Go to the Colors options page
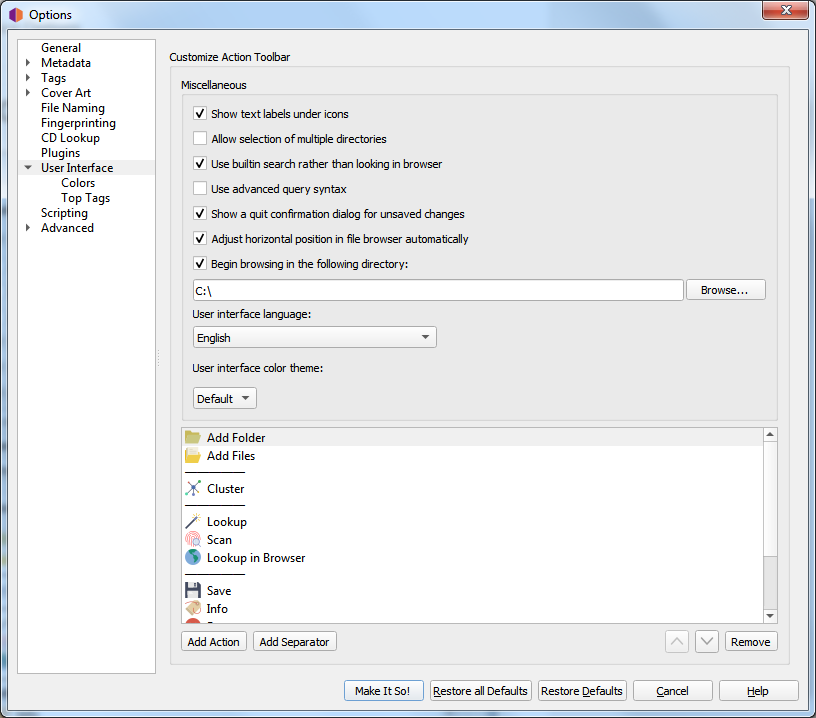This screenshot has width=816, height=718. [78, 183]
